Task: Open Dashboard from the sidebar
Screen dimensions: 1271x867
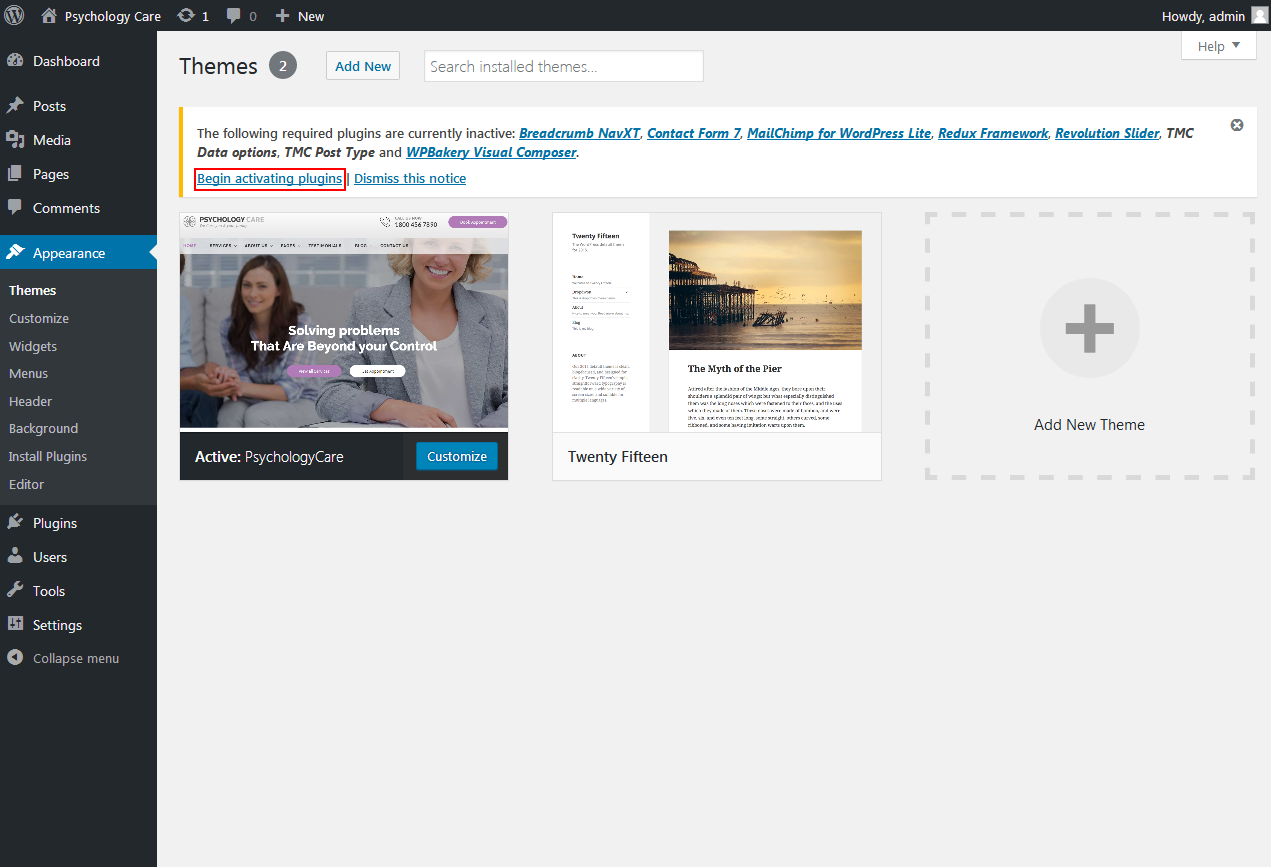Action: click(x=66, y=61)
